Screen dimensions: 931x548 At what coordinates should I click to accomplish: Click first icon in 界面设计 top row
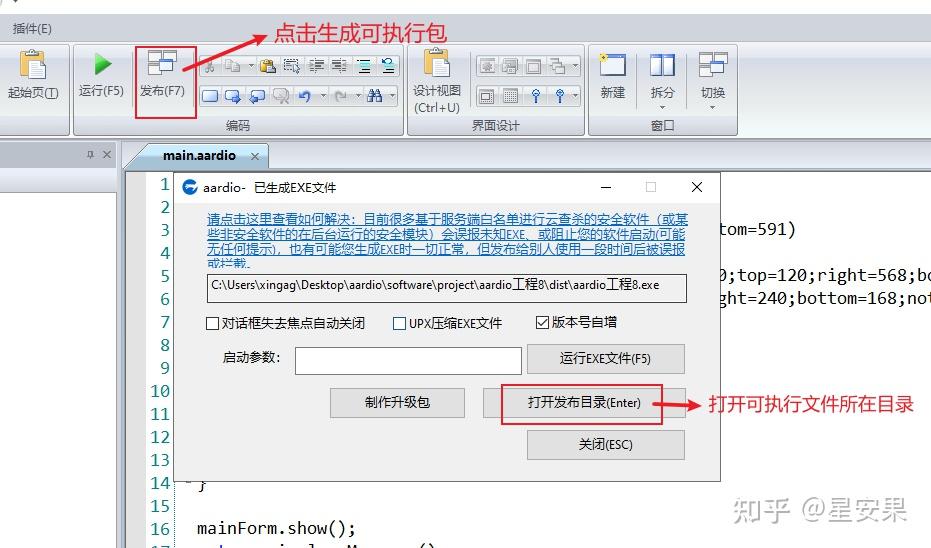coord(487,66)
